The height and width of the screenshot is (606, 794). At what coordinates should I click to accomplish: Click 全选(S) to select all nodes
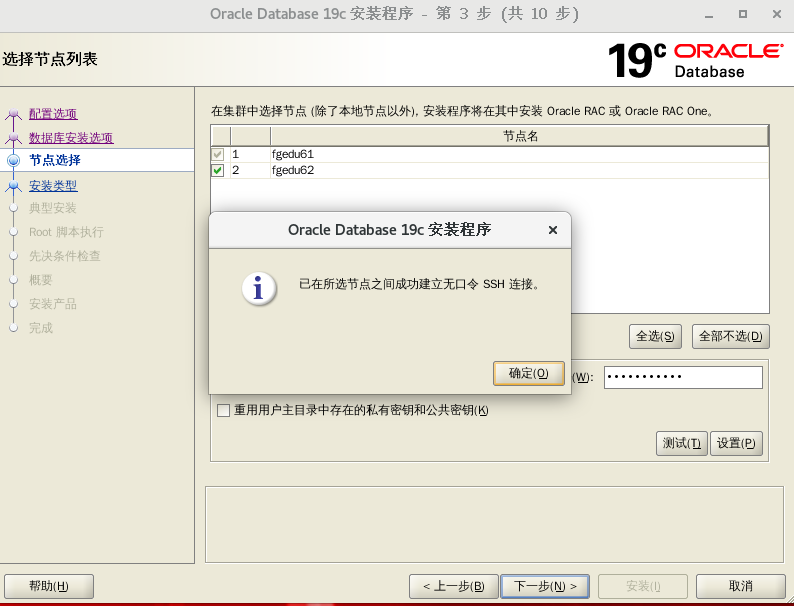tap(655, 336)
